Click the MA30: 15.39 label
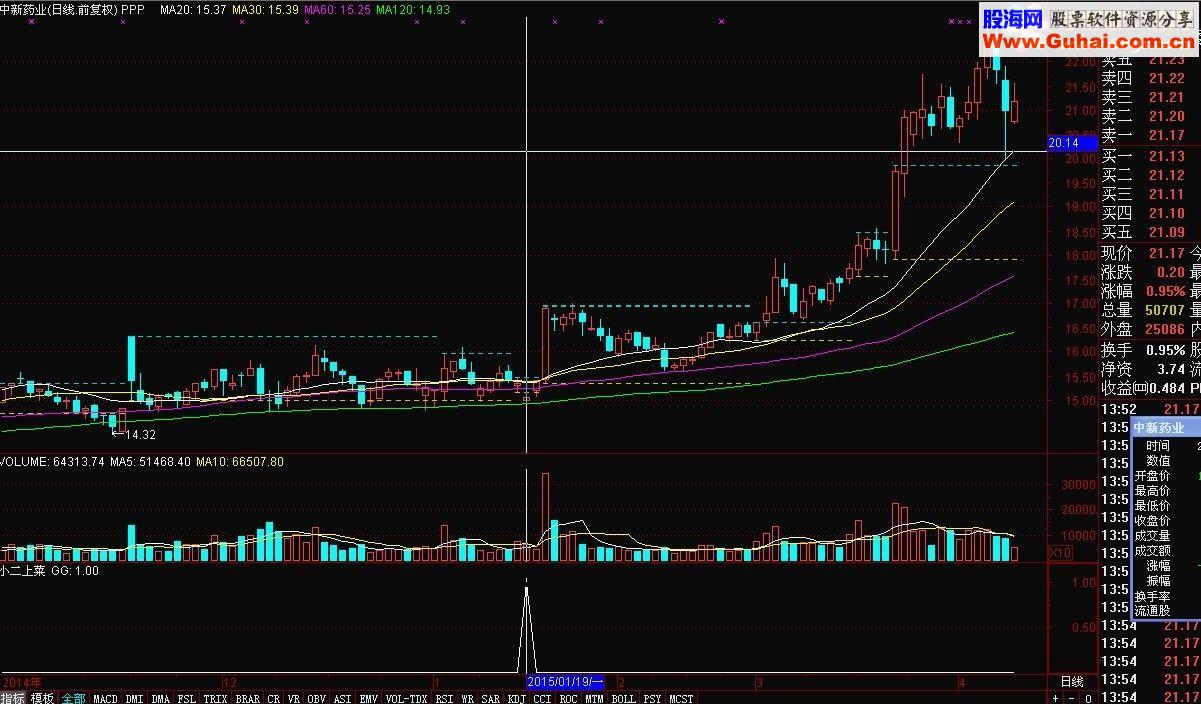The width and height of the screenshot is (1201, 704). click(x=265, y=9)
